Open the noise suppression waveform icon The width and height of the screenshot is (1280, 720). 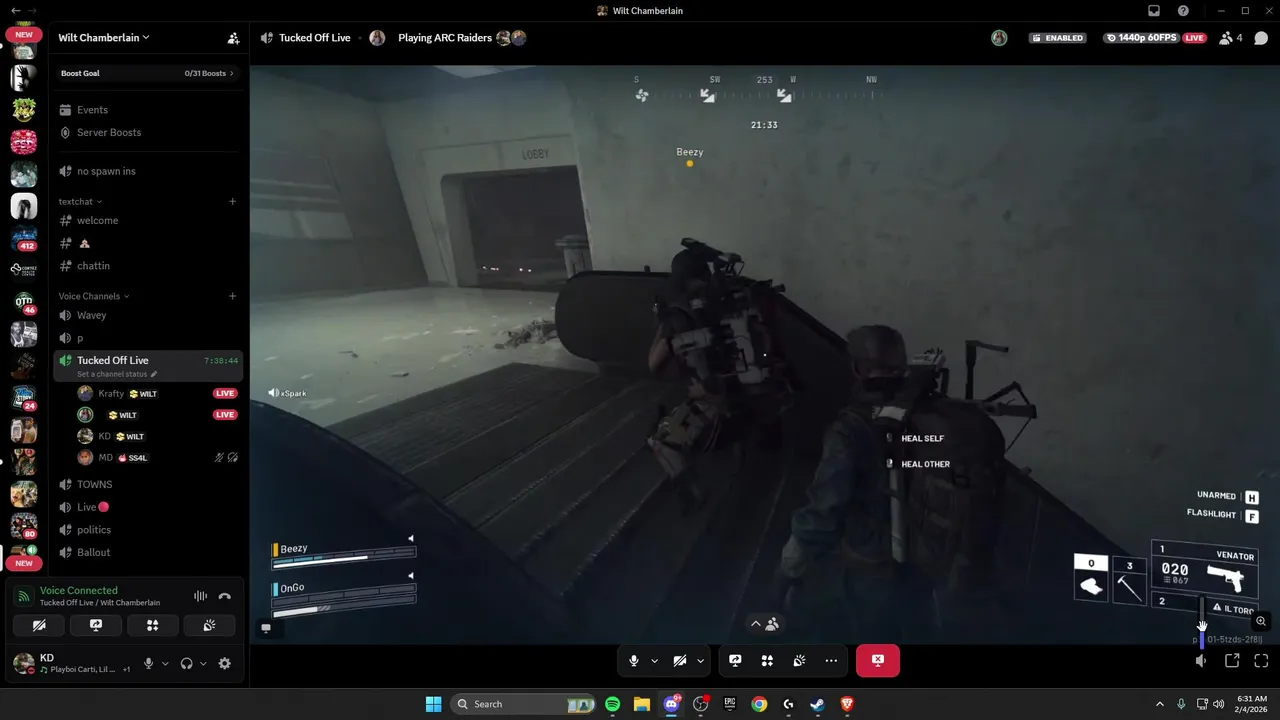click(200, 596)
